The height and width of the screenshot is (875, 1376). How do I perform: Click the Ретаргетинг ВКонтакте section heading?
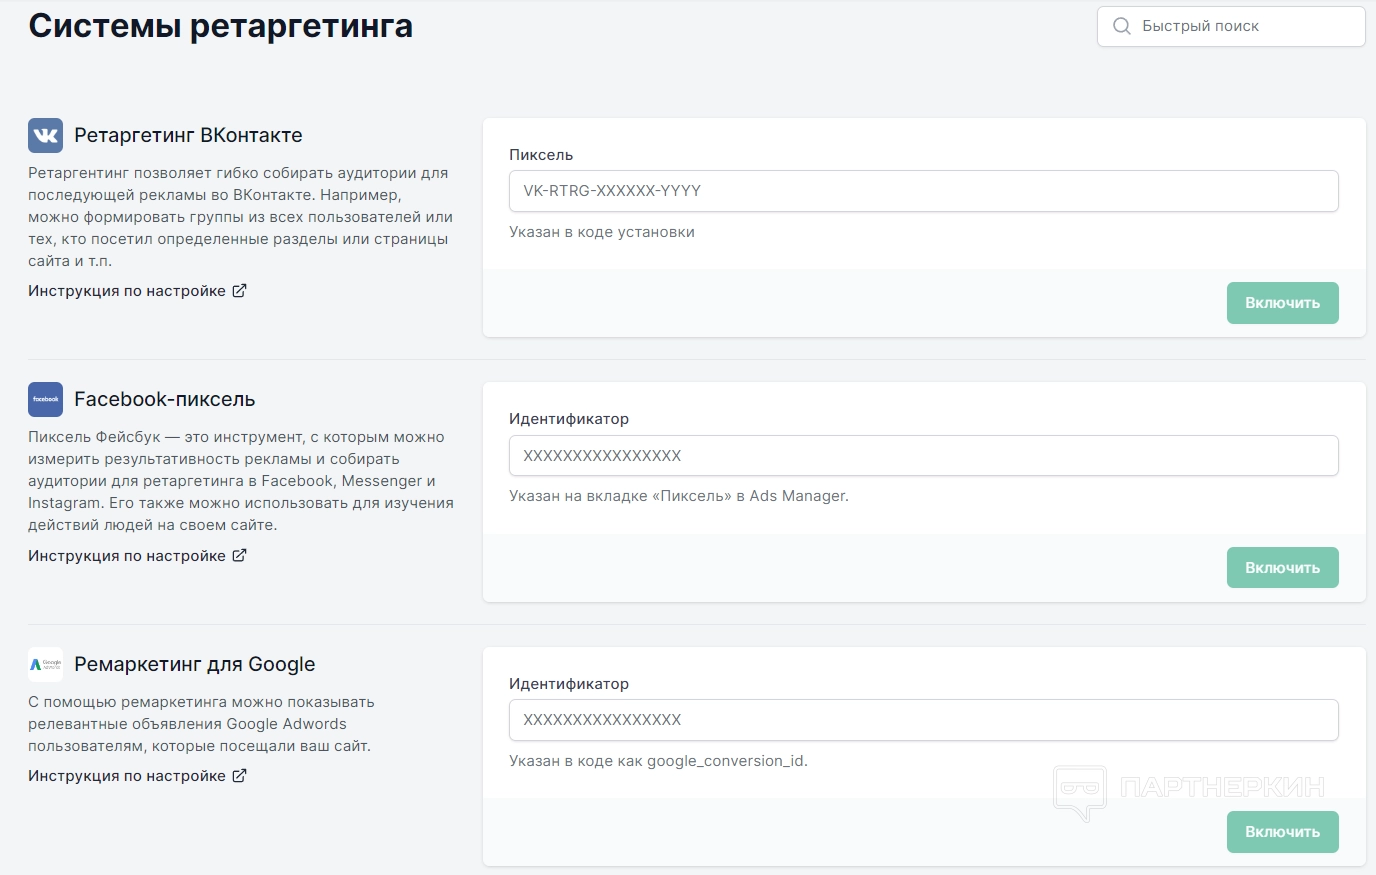pos(188,135)
